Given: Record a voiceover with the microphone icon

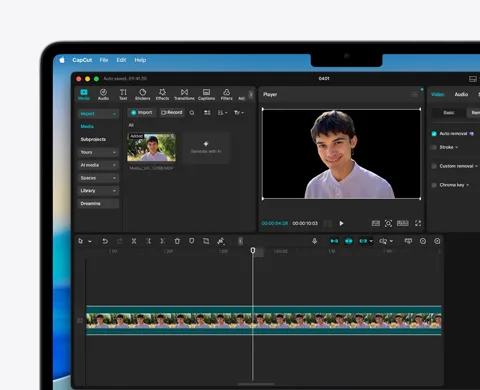Looking at the screenshot, I should pos(314,241).
